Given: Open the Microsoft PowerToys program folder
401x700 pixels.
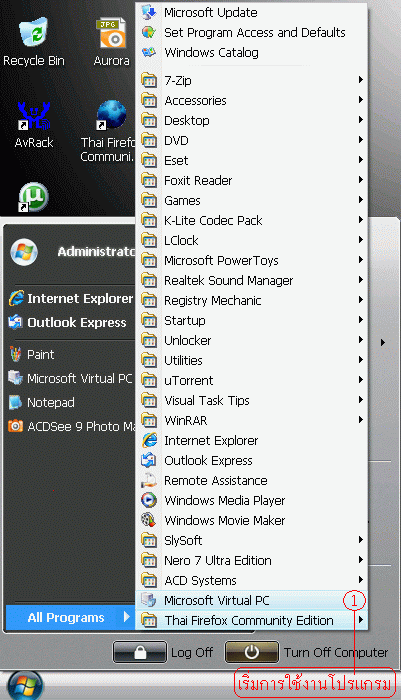Looking at the screenshot, I should (x=251, y=260).
